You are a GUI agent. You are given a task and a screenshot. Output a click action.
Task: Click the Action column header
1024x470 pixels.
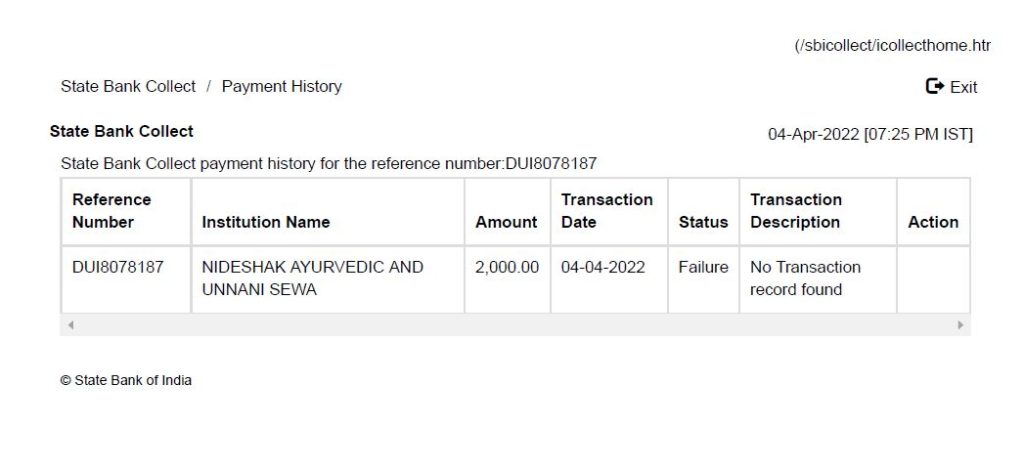click(x=933, y=222)
